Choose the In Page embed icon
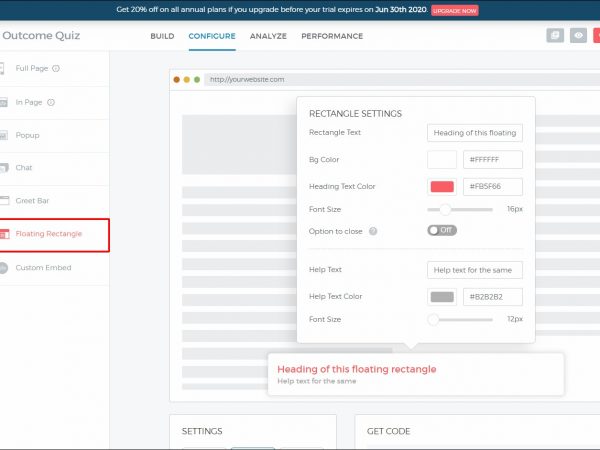This screenshot has height=450, width=600. point(5,102)
